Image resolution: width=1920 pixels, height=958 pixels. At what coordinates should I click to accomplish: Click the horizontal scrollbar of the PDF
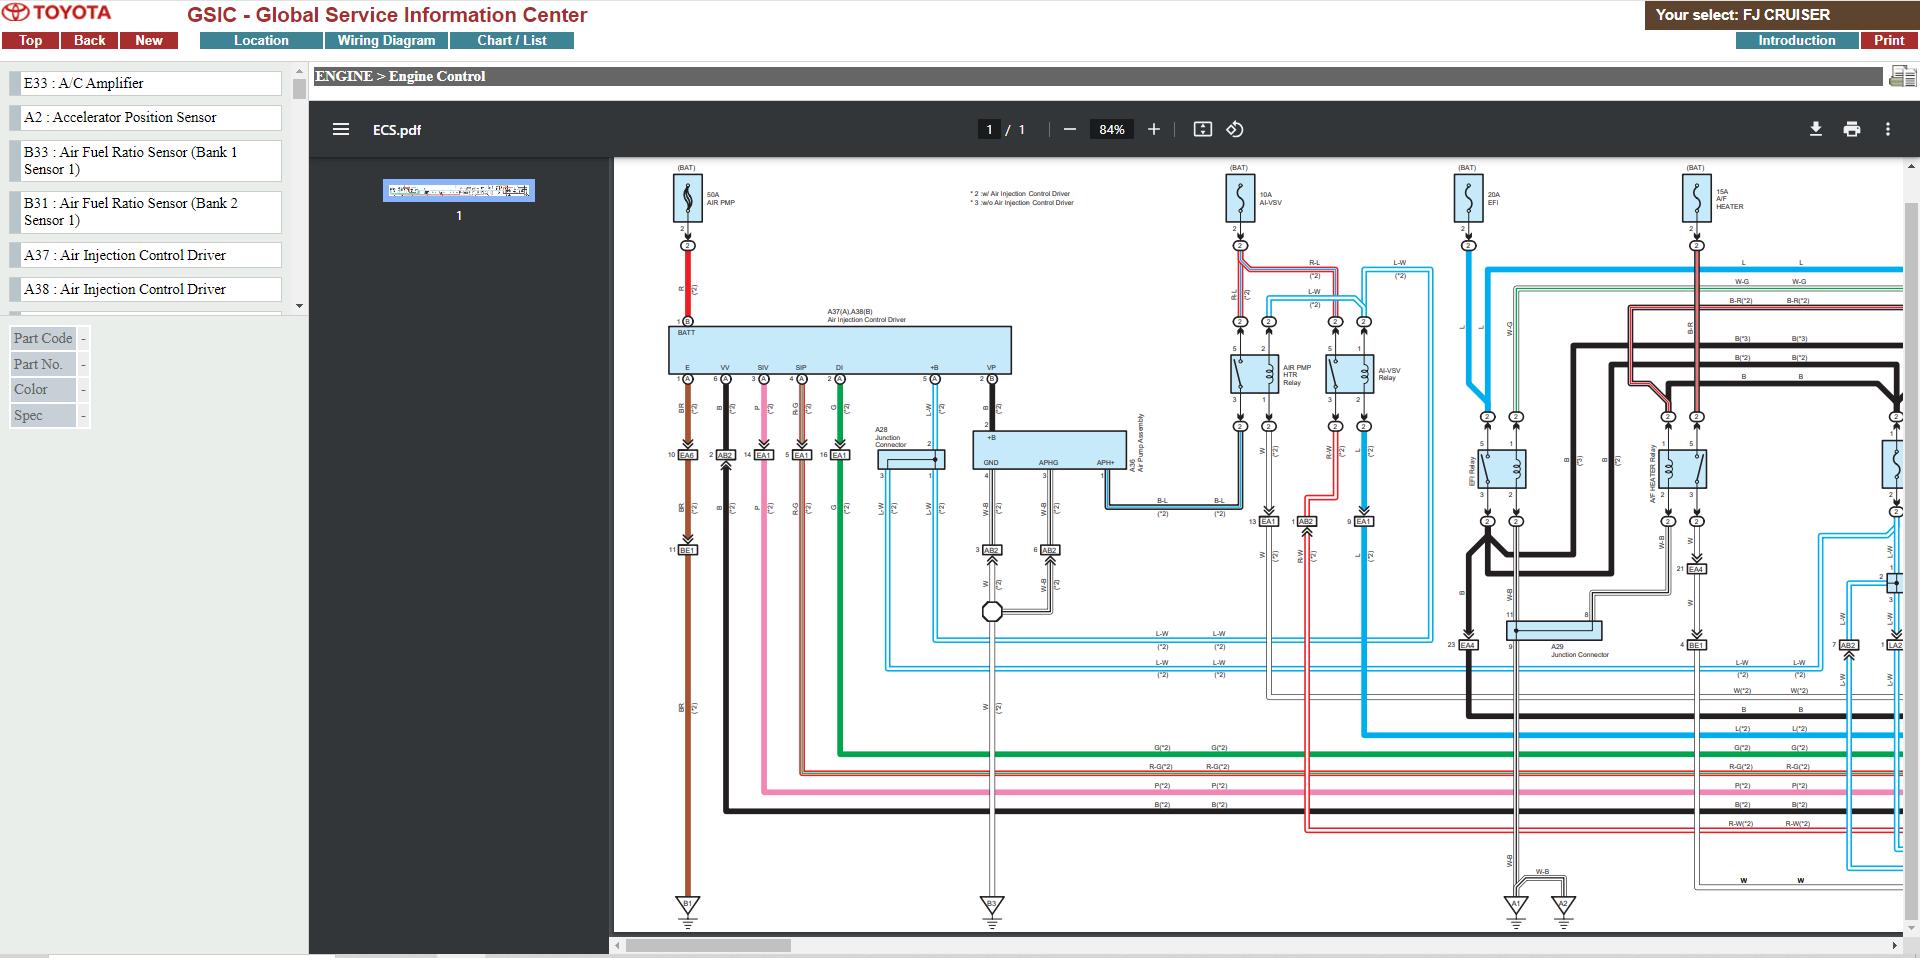tap(708, 945)
